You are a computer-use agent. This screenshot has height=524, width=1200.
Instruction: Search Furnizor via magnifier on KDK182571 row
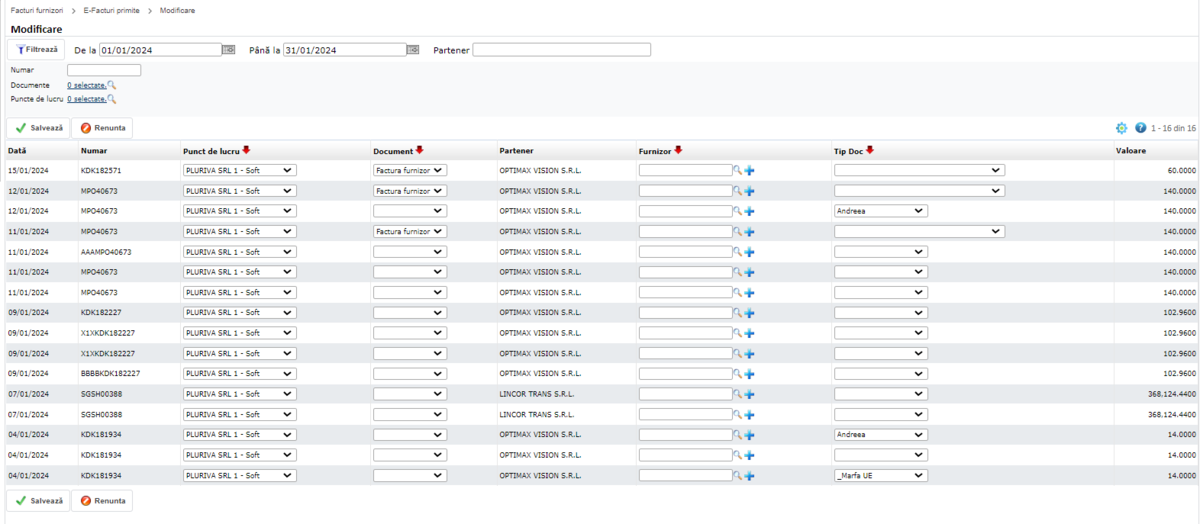click(x=738, y=171)
